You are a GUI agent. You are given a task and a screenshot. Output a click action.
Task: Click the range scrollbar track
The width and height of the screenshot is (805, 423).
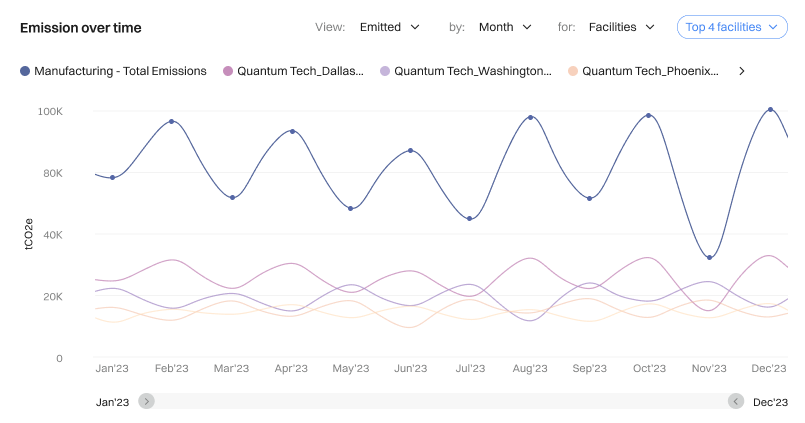pos(440,401)
